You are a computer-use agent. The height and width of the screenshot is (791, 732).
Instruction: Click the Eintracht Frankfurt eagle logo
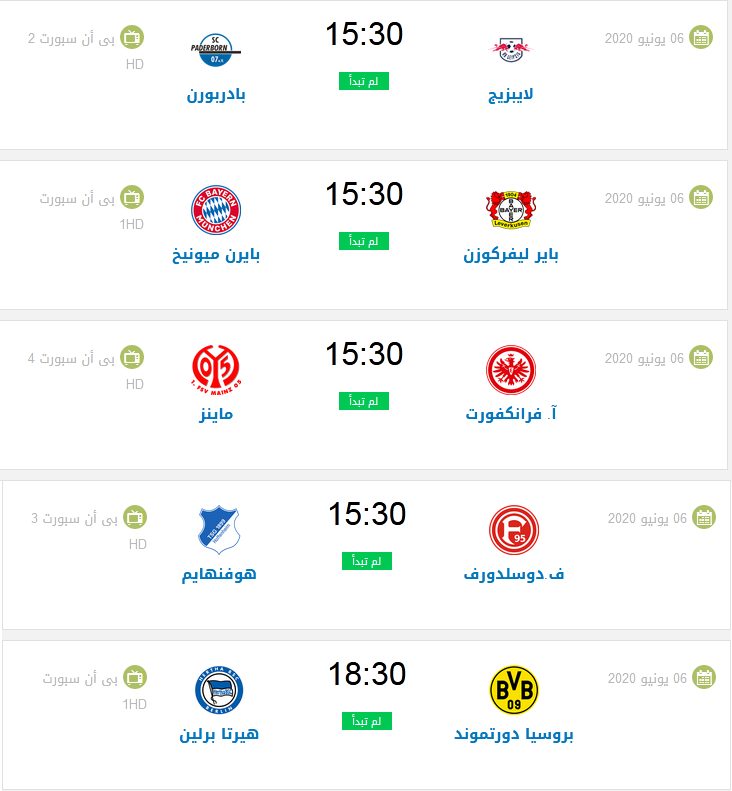(x=512, y=370)
